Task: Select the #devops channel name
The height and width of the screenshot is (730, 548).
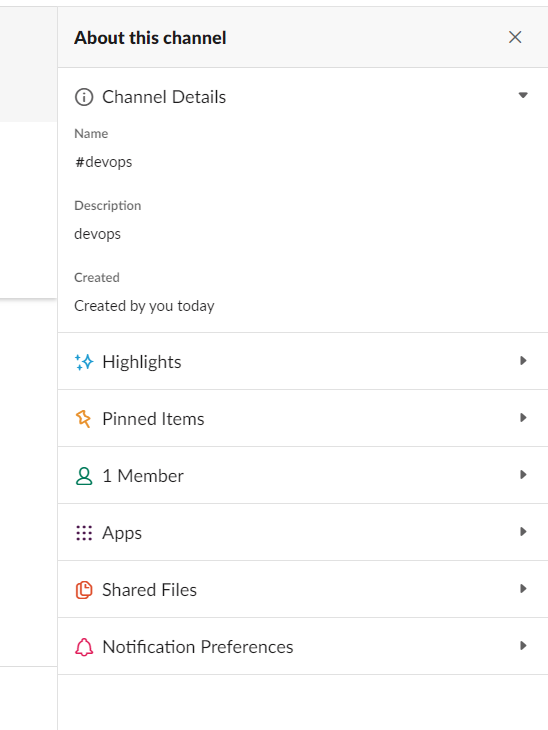Action: 103,162
